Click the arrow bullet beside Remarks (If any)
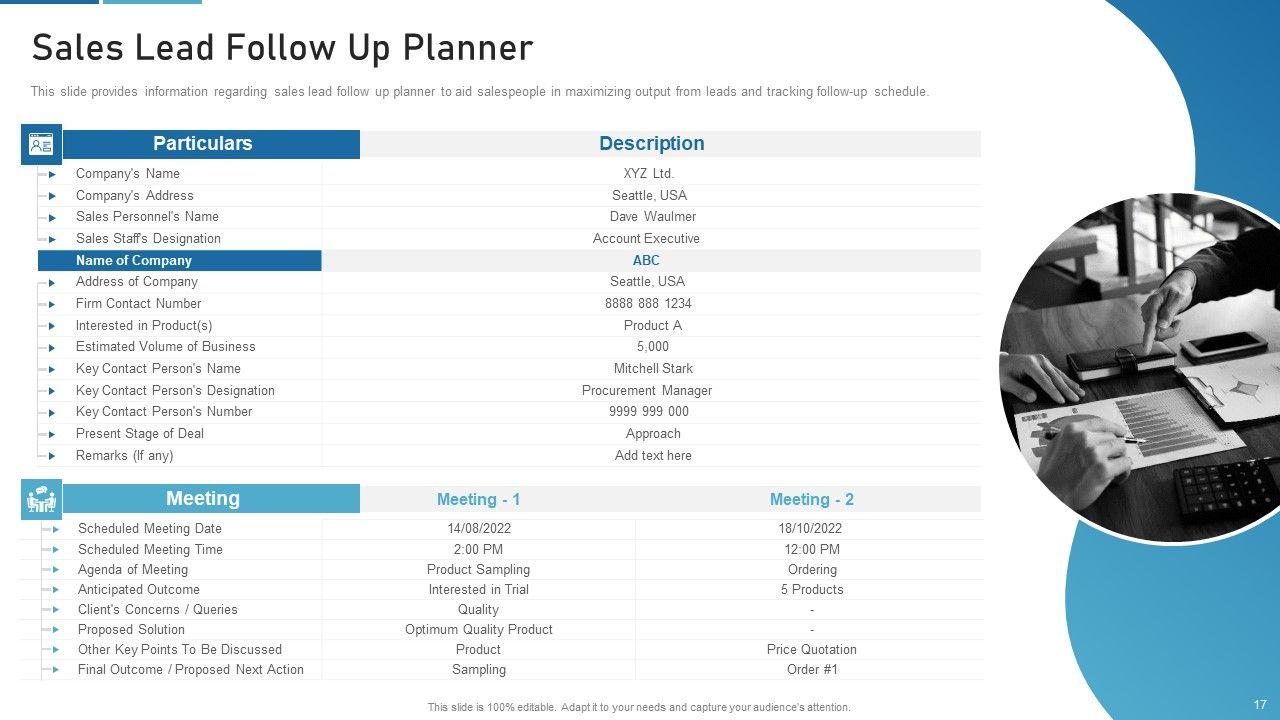This screenshot has width=1280, height=720. click(52, 456)
